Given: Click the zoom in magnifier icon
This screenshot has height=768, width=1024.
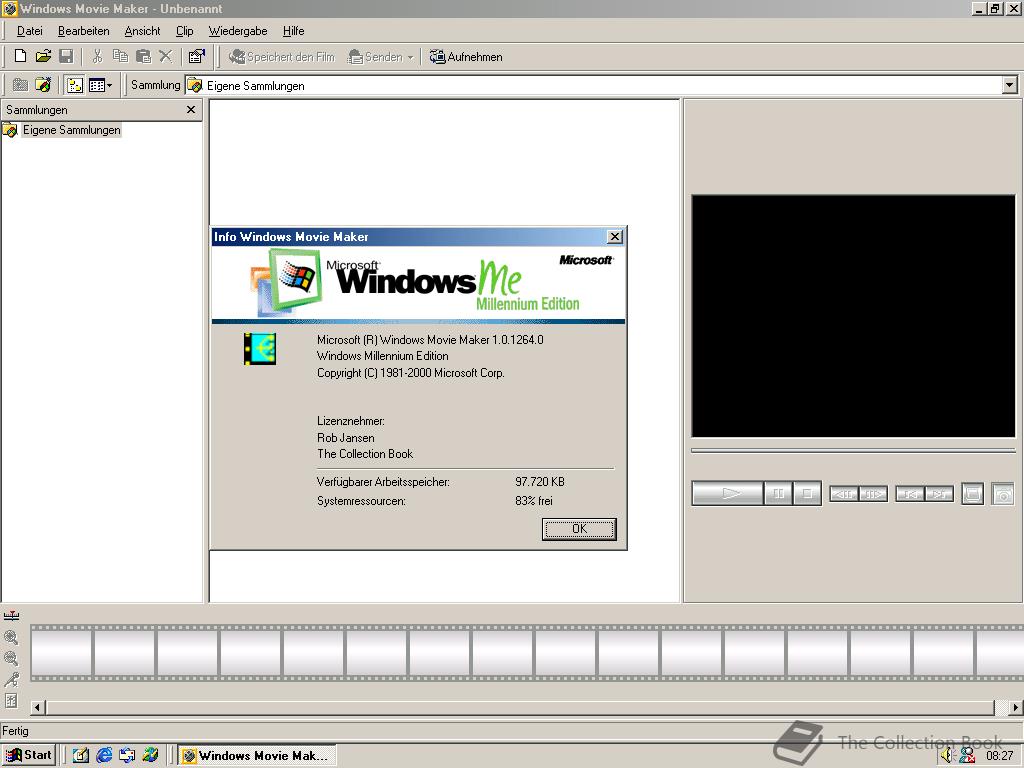Looking at the screenshot, I should 11,637.
